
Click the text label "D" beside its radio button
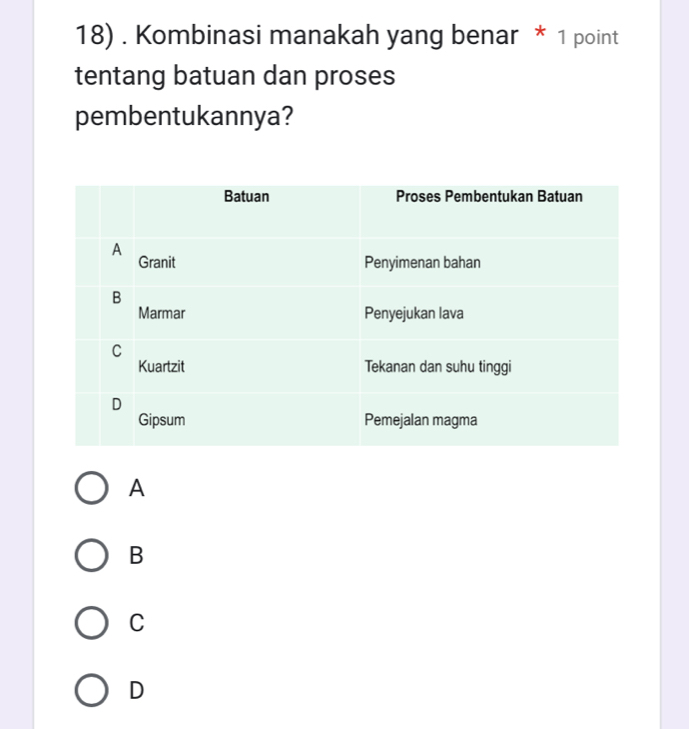(137, 690)
